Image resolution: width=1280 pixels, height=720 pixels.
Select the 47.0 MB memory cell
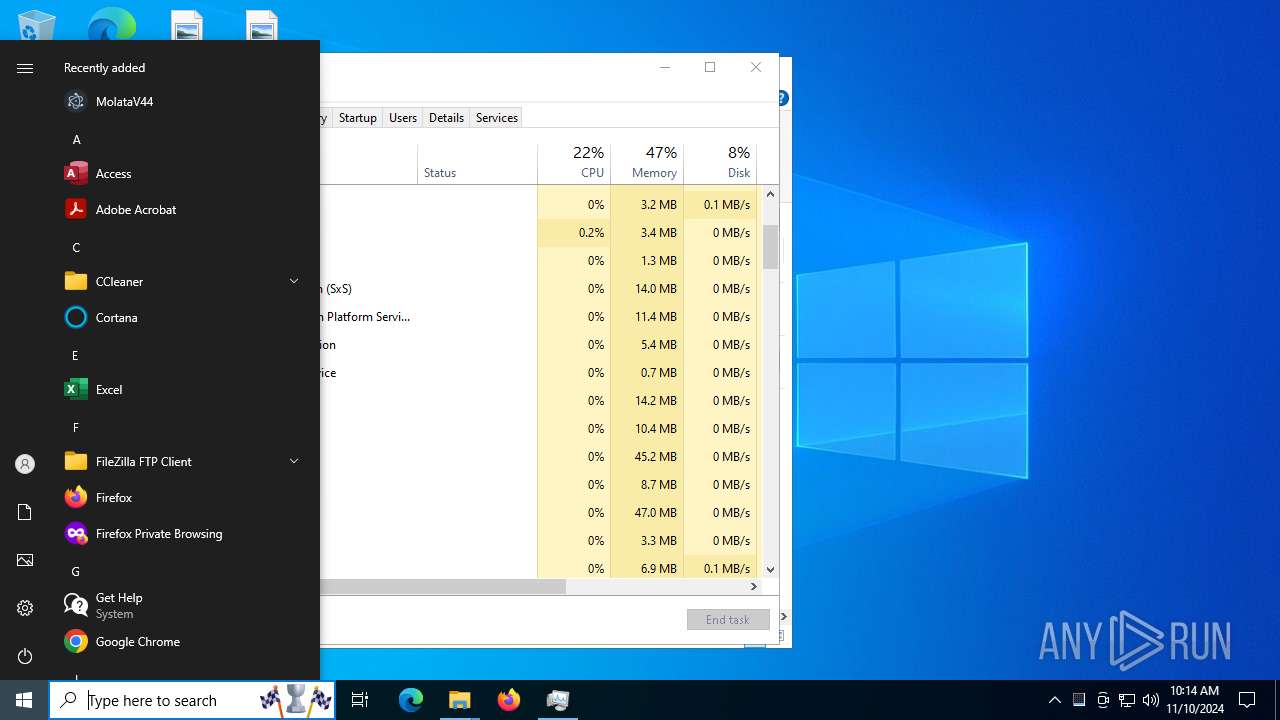click(x=647, y=512)
